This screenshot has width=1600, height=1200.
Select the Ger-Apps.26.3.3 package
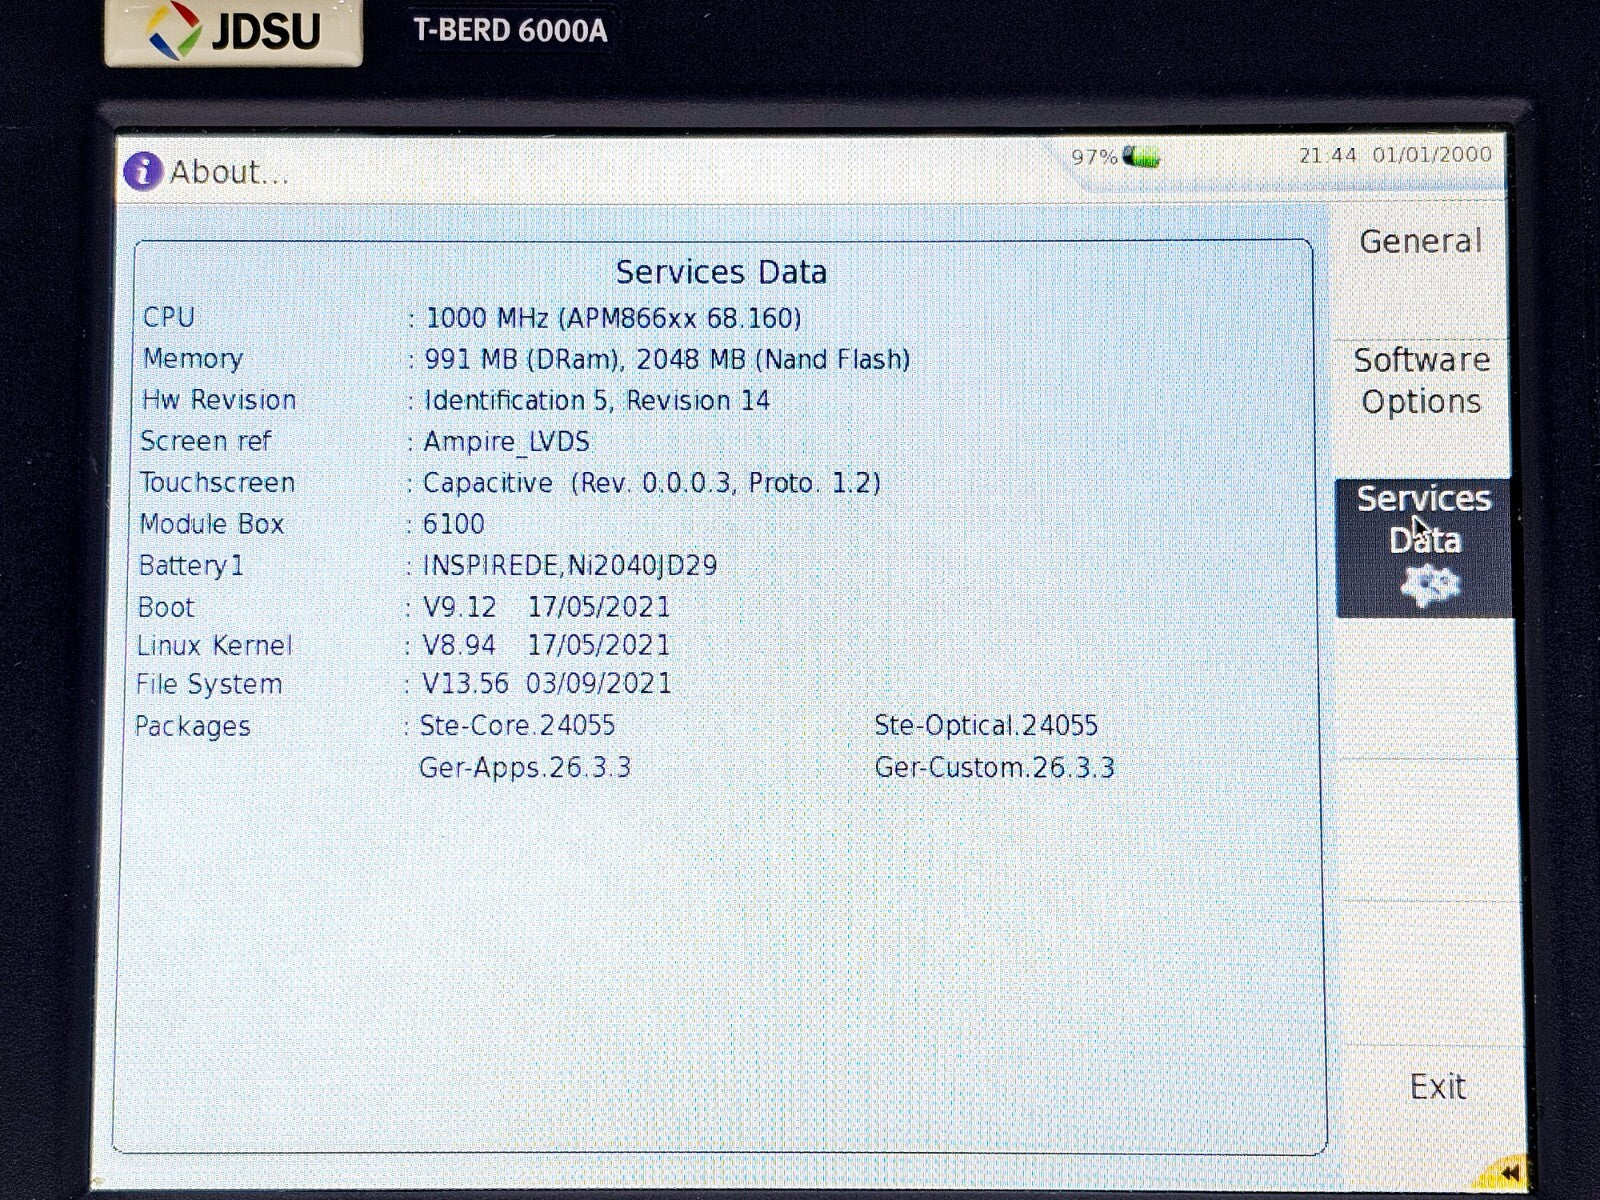525,768
